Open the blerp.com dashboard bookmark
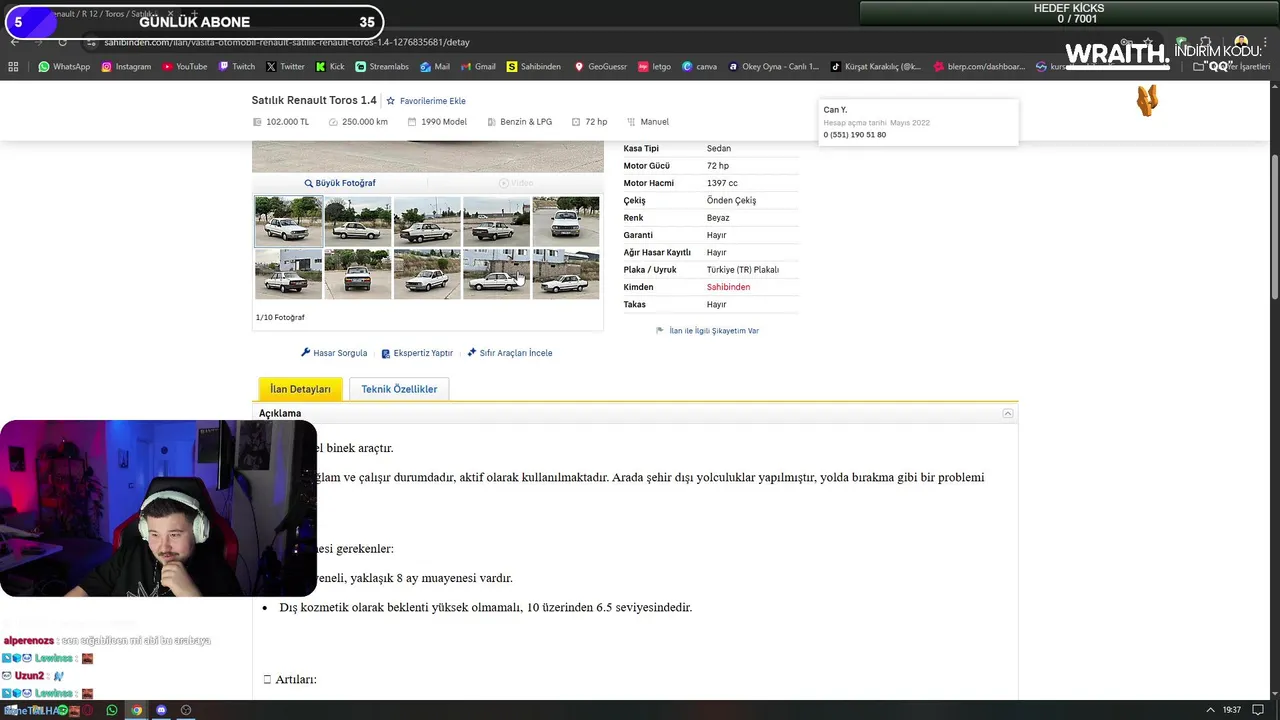The image size is (1280, 720). [x=979, y=67]
